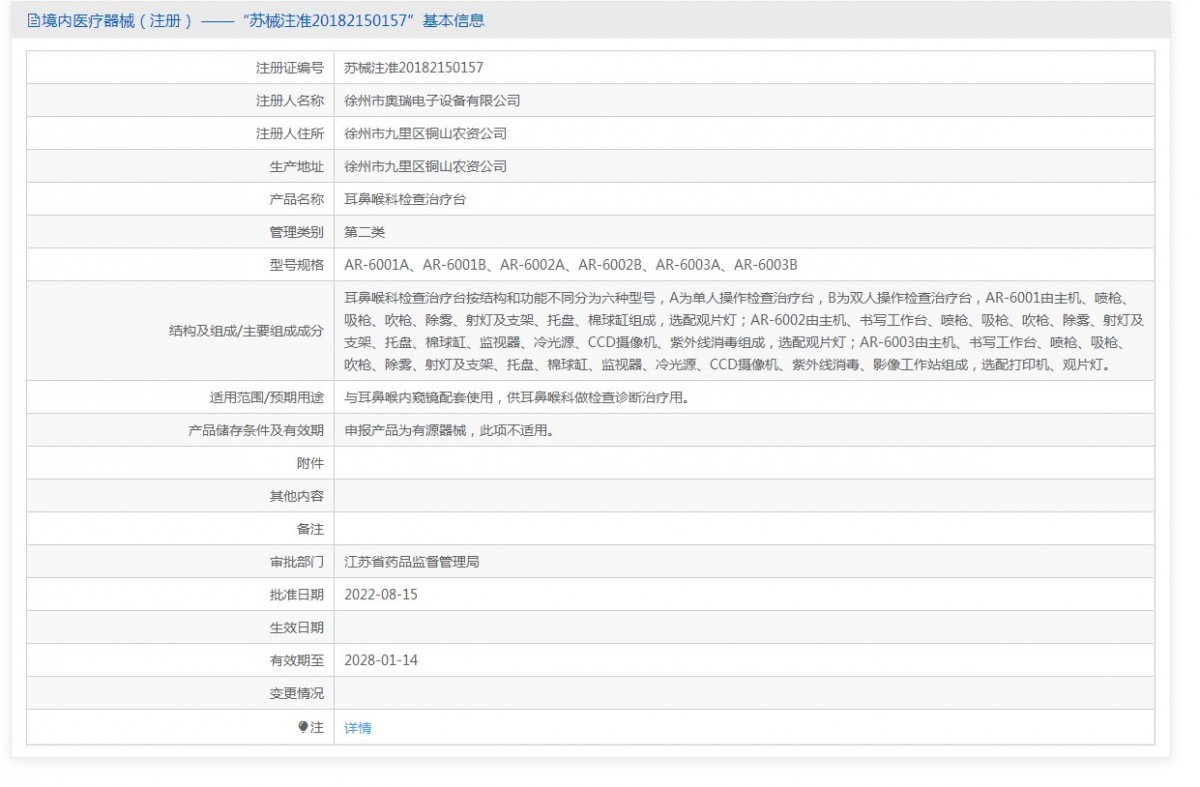Click model number AR-6003B
Viewport: 1200px width, 787px height.
pos(766,266)
